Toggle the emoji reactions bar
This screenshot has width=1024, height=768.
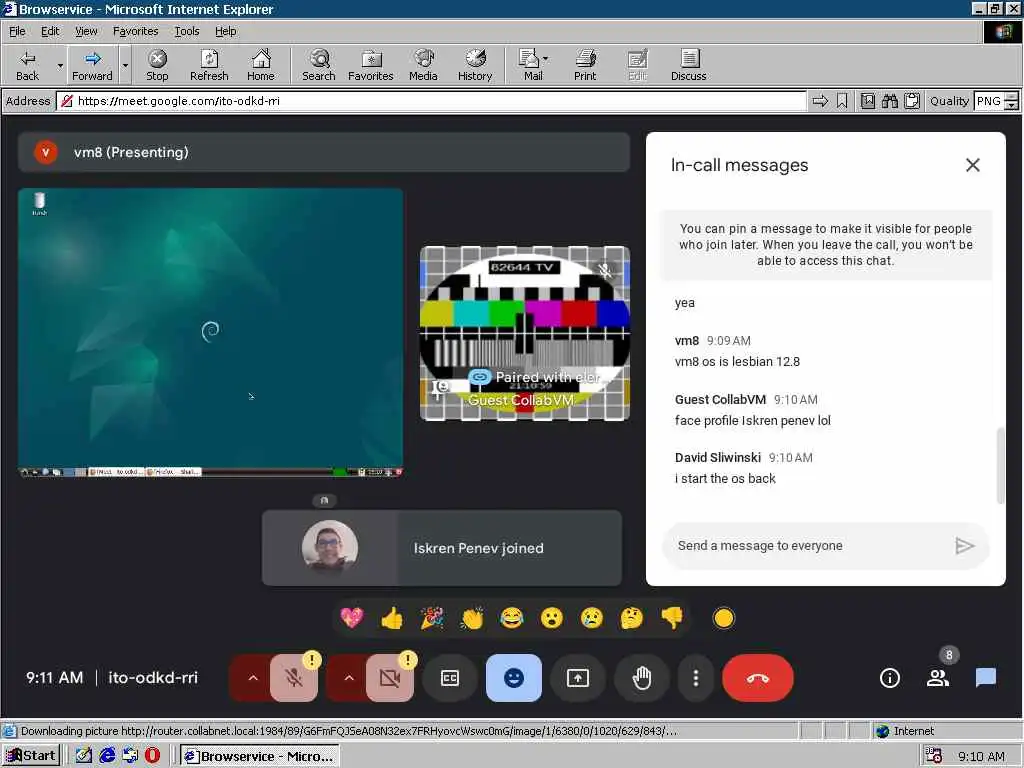514,678
